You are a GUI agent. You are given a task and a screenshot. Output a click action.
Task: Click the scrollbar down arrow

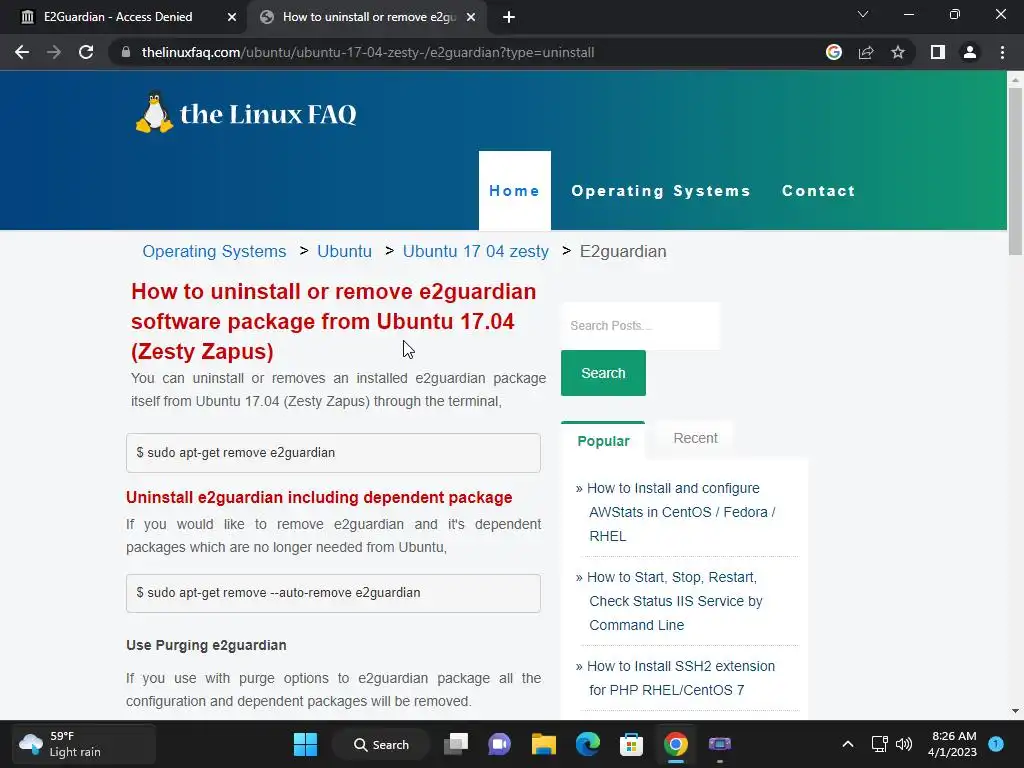(x=1015, y=711)
